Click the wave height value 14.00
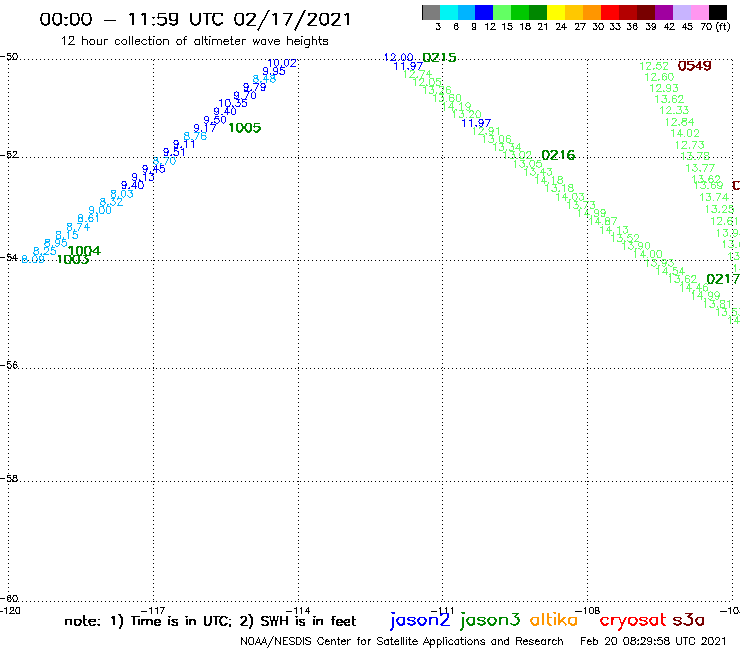The height and width of the screenshot is (650, 740). (648, 254)
